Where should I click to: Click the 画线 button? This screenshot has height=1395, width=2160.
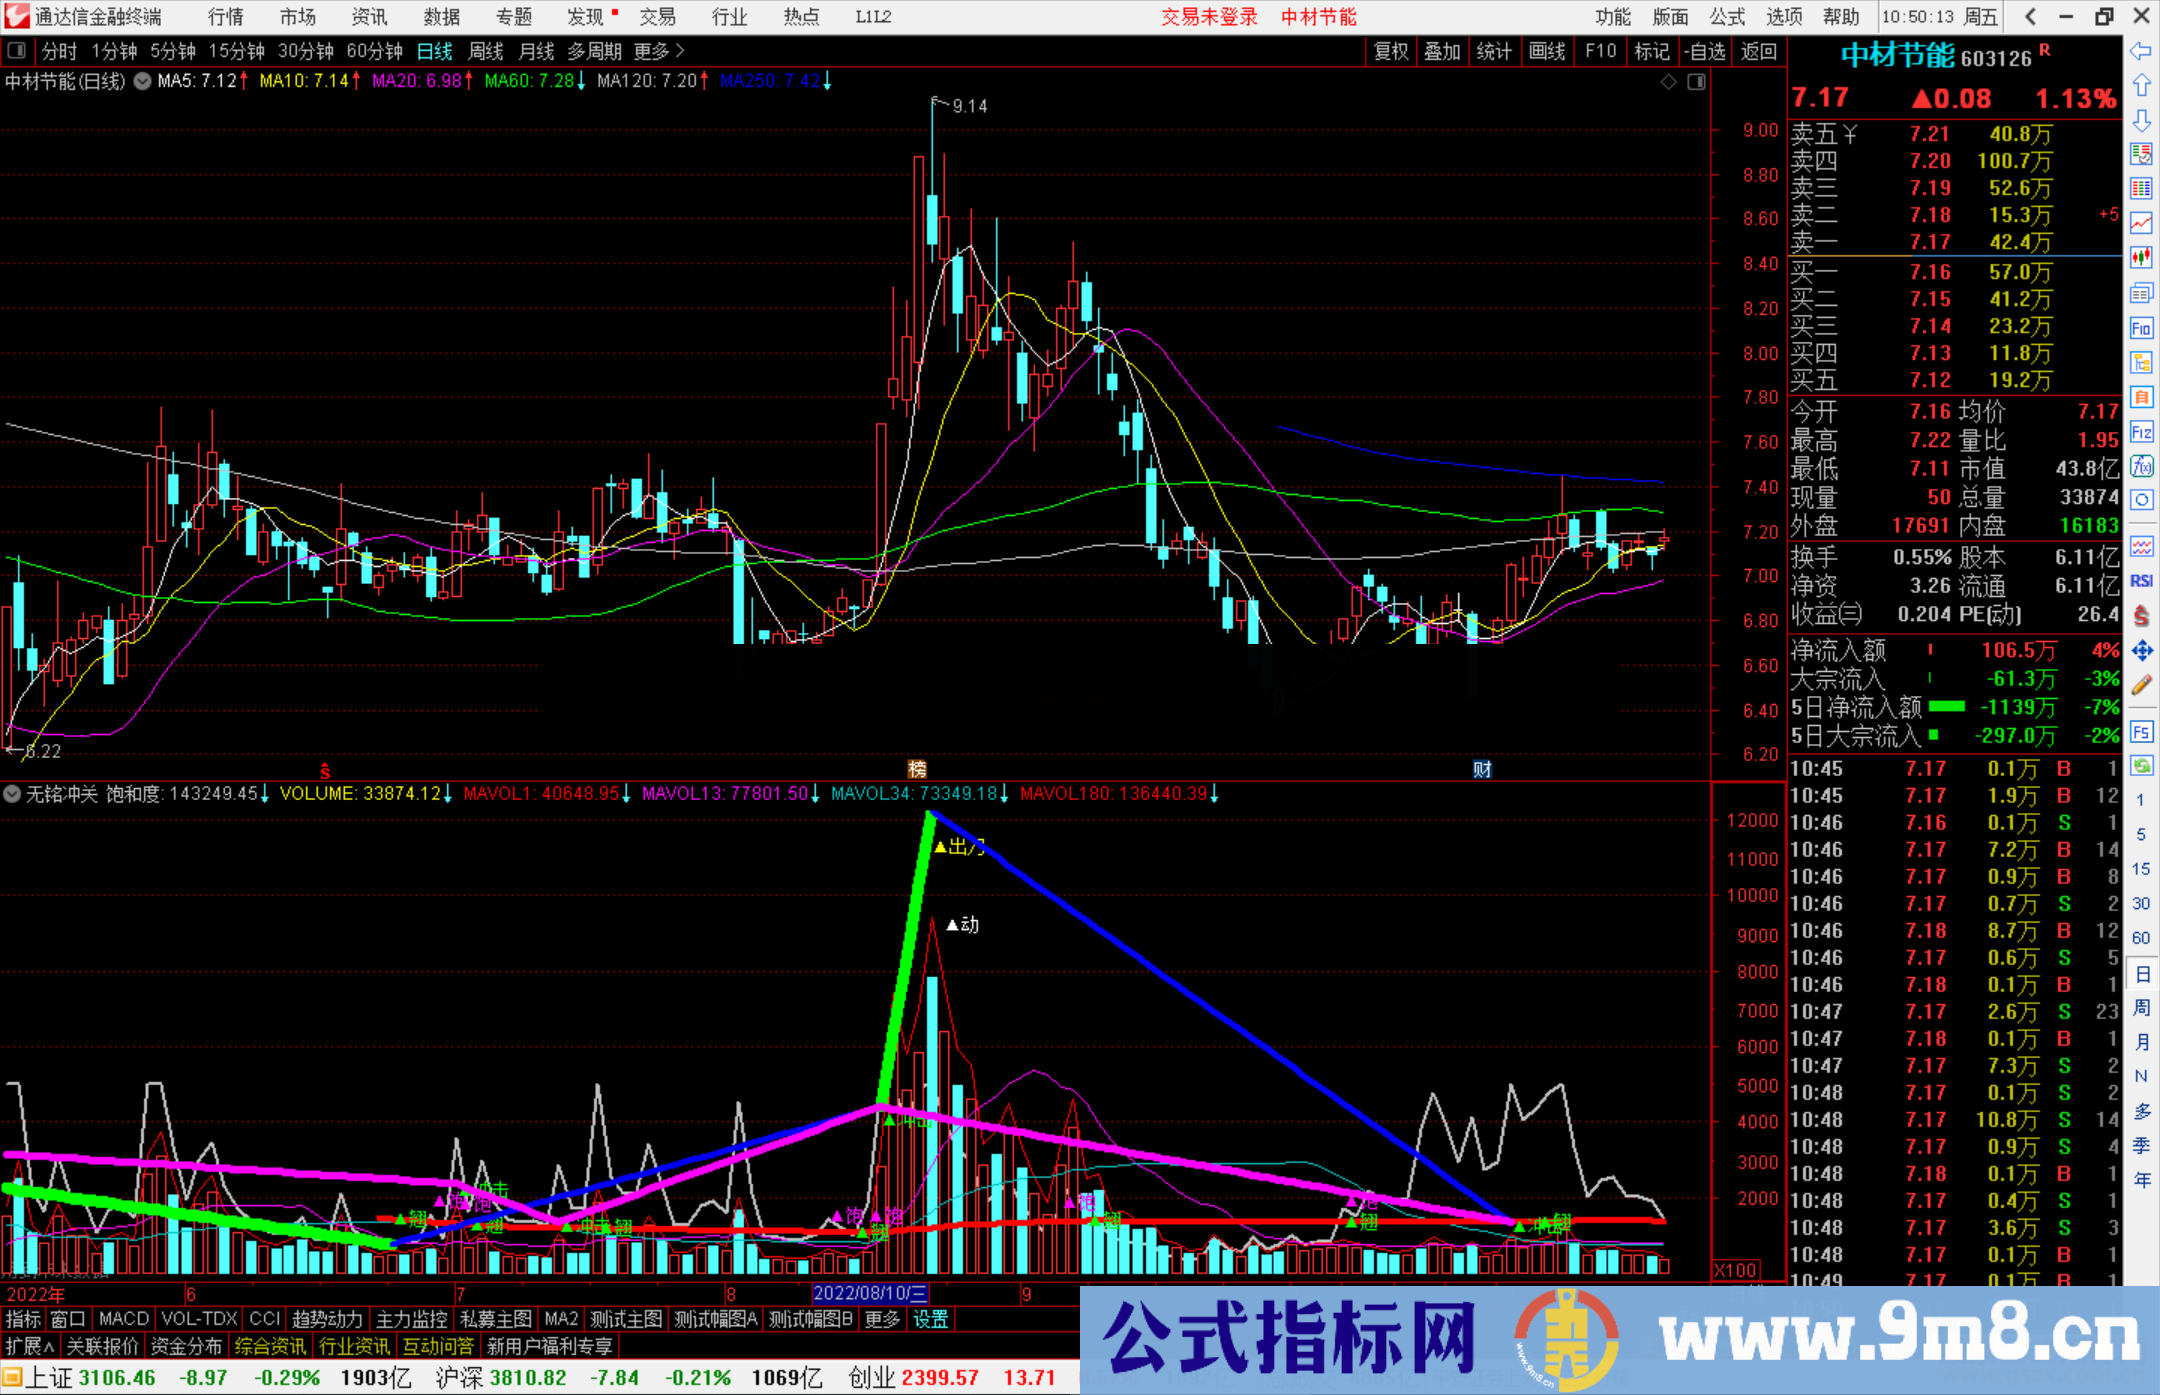pyautogui.click(x=1547, y=51)
